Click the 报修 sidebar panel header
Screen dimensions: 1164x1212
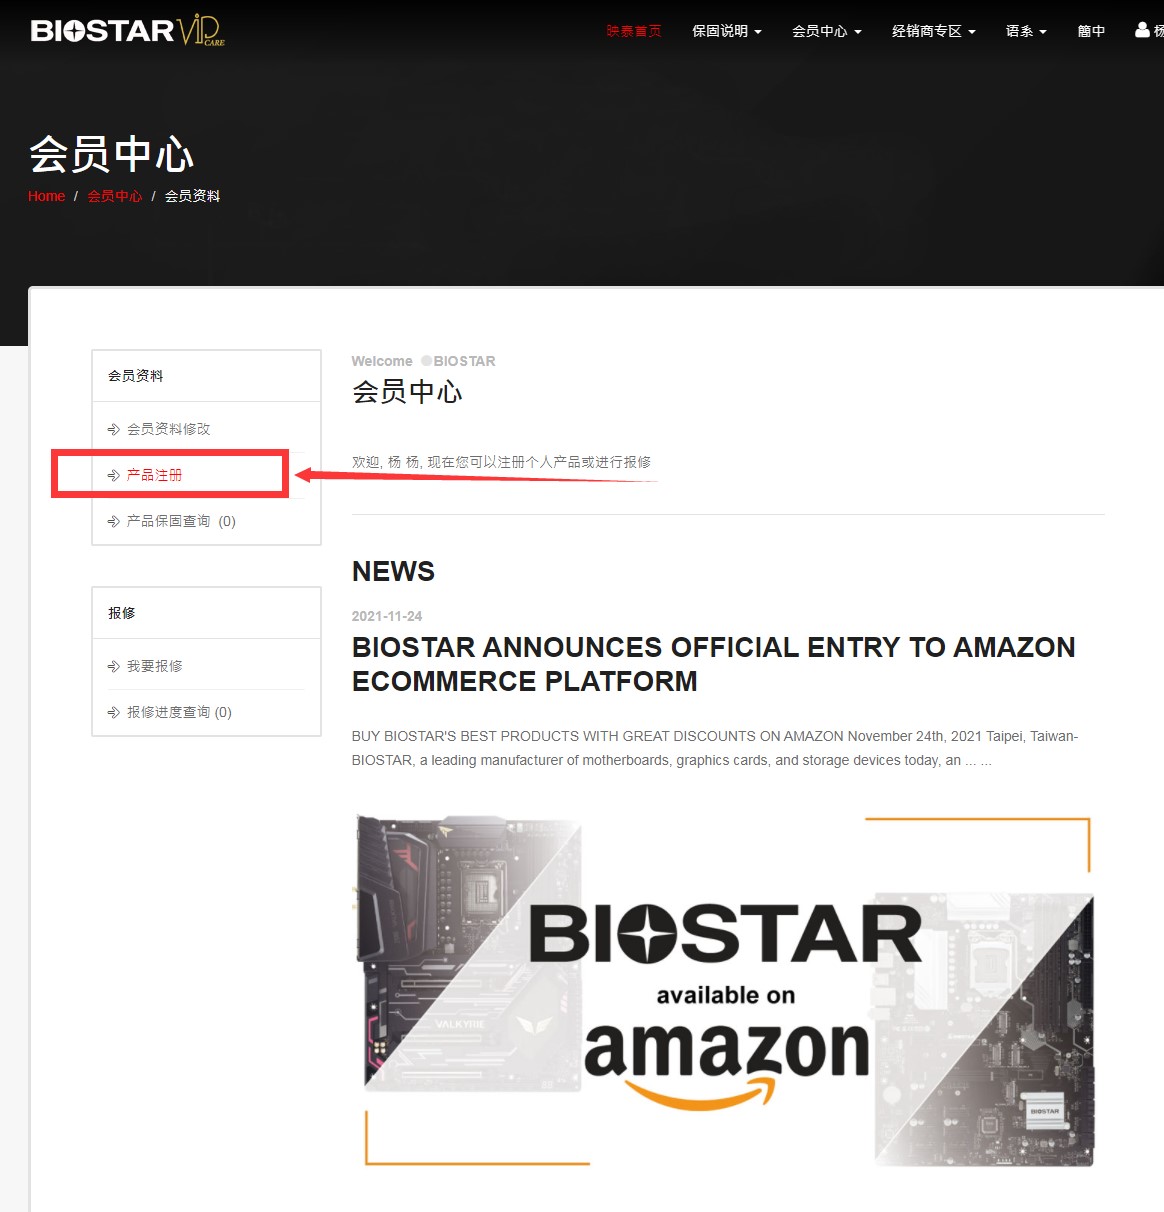pos(206,613)
